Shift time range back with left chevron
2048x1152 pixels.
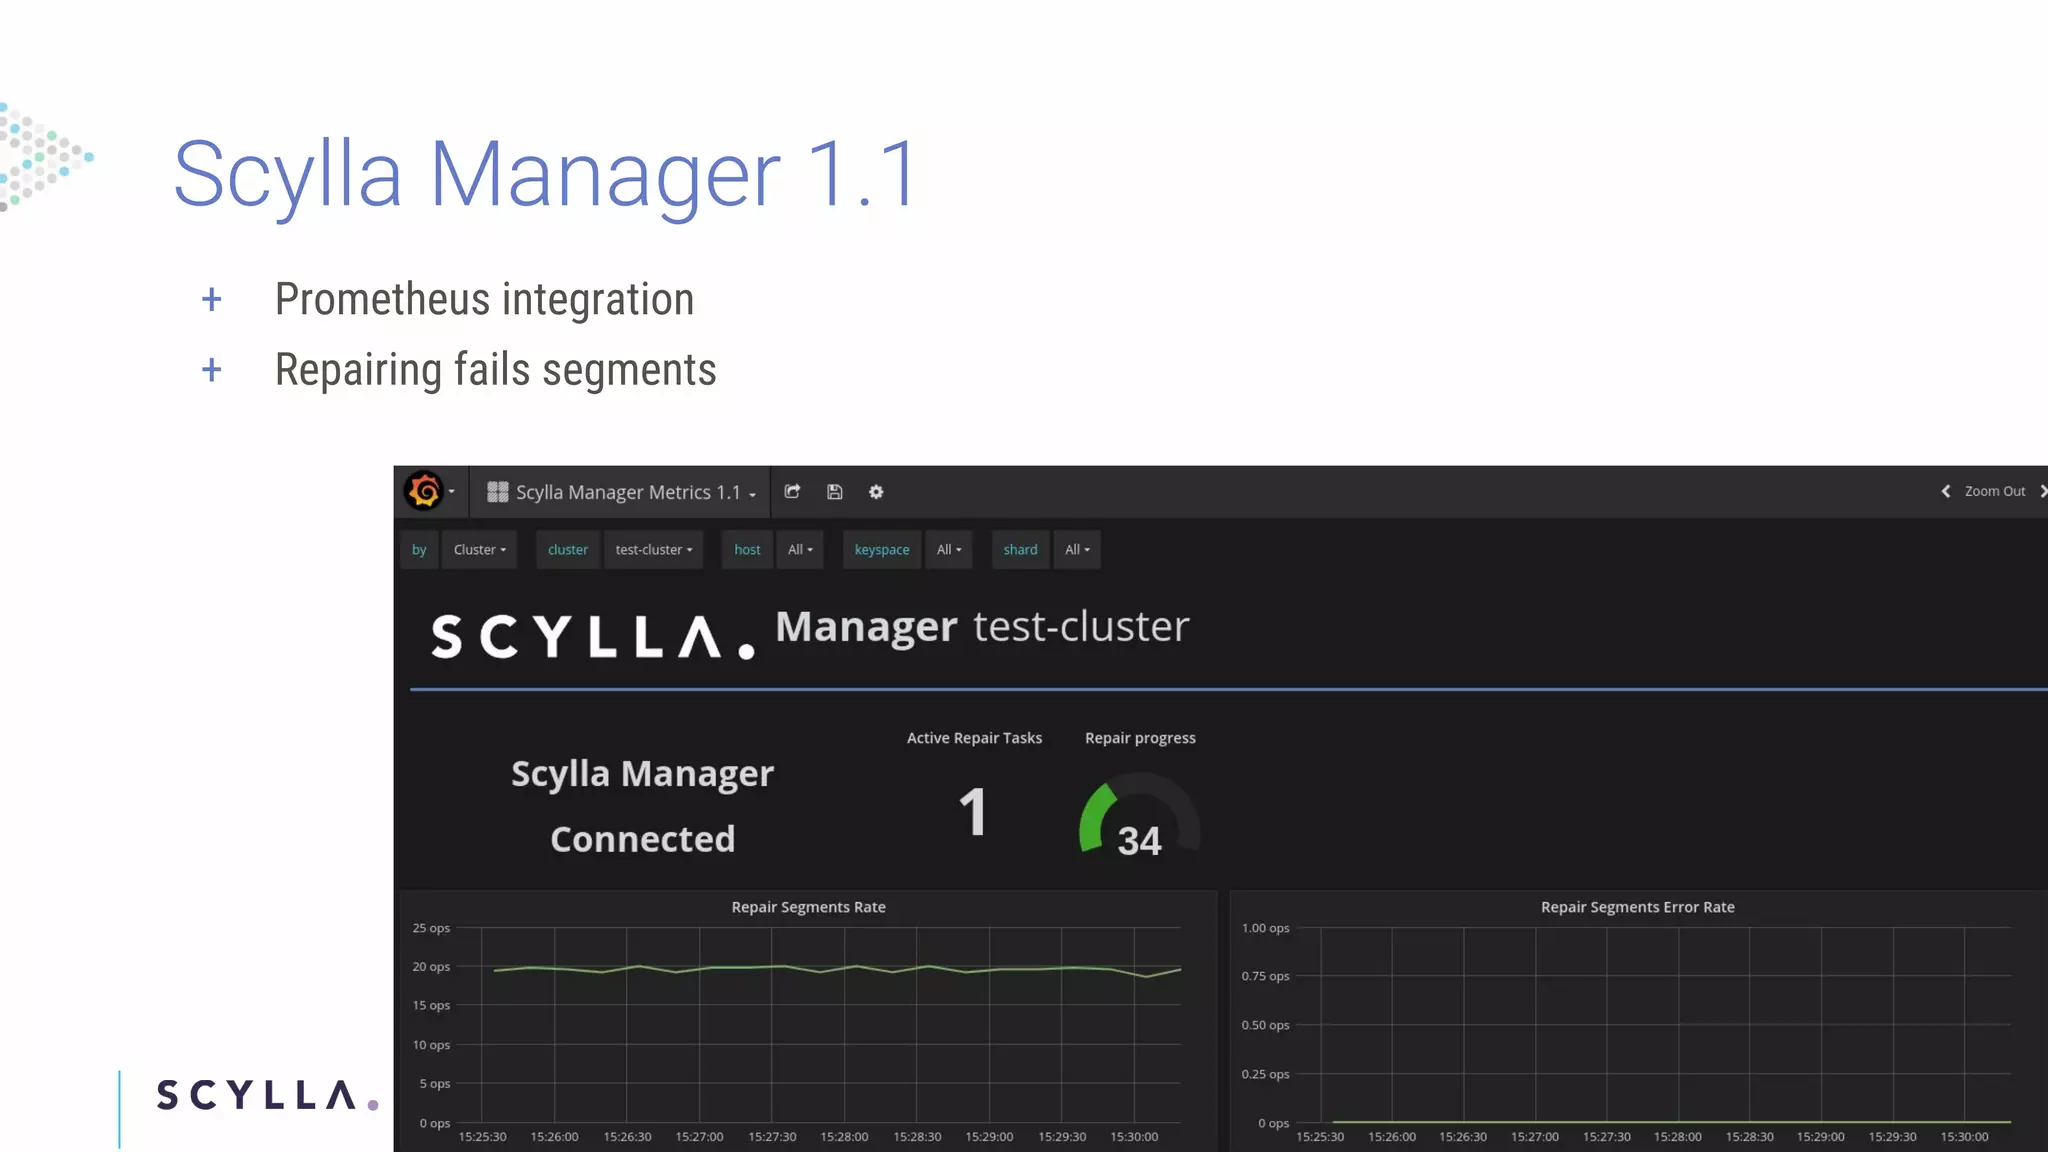pyautogui.click(x=1945, y=491)
